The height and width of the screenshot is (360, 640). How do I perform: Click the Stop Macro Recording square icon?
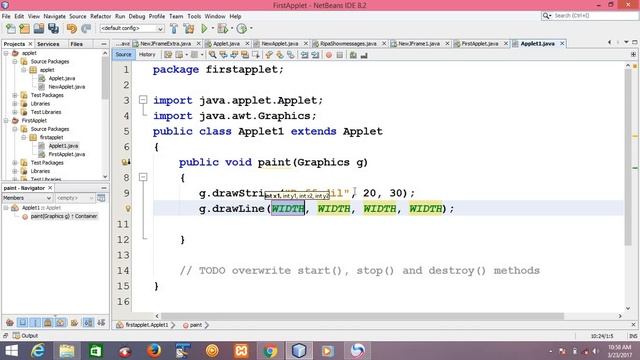[x=340, y=55]
